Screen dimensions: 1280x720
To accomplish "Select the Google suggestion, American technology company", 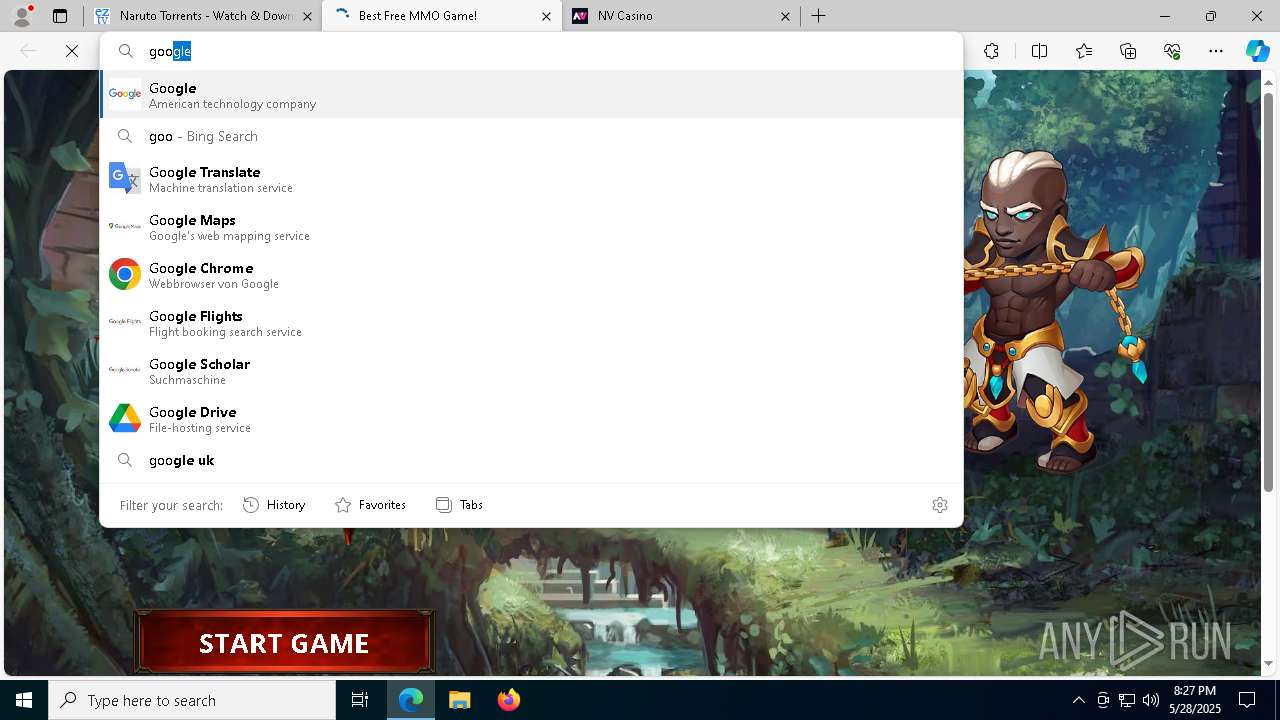I will point(531,95).
